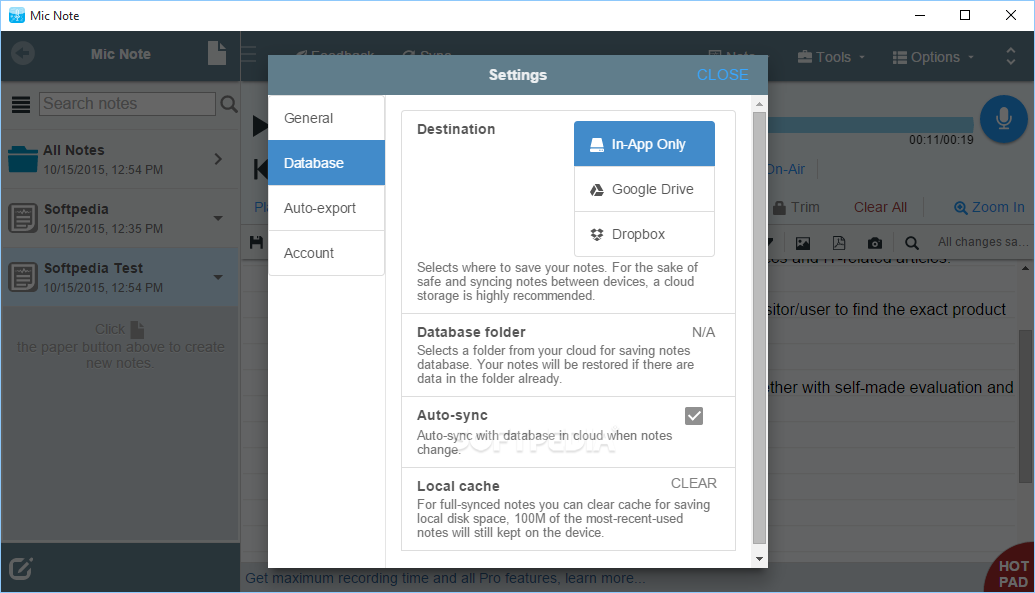Click the Trim button

796,207
